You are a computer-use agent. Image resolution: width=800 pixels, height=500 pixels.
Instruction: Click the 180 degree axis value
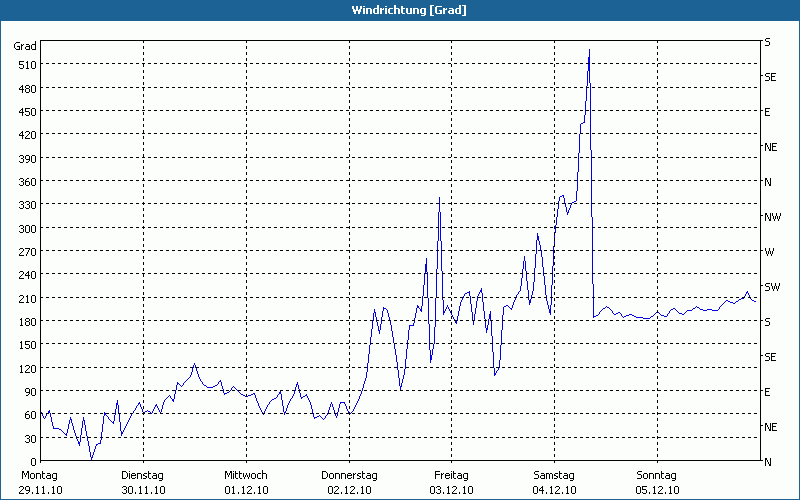29,321
